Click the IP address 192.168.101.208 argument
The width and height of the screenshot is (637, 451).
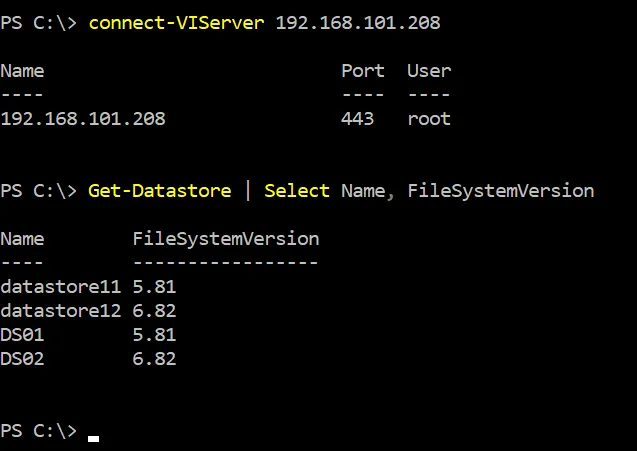[x=357, y=23]
